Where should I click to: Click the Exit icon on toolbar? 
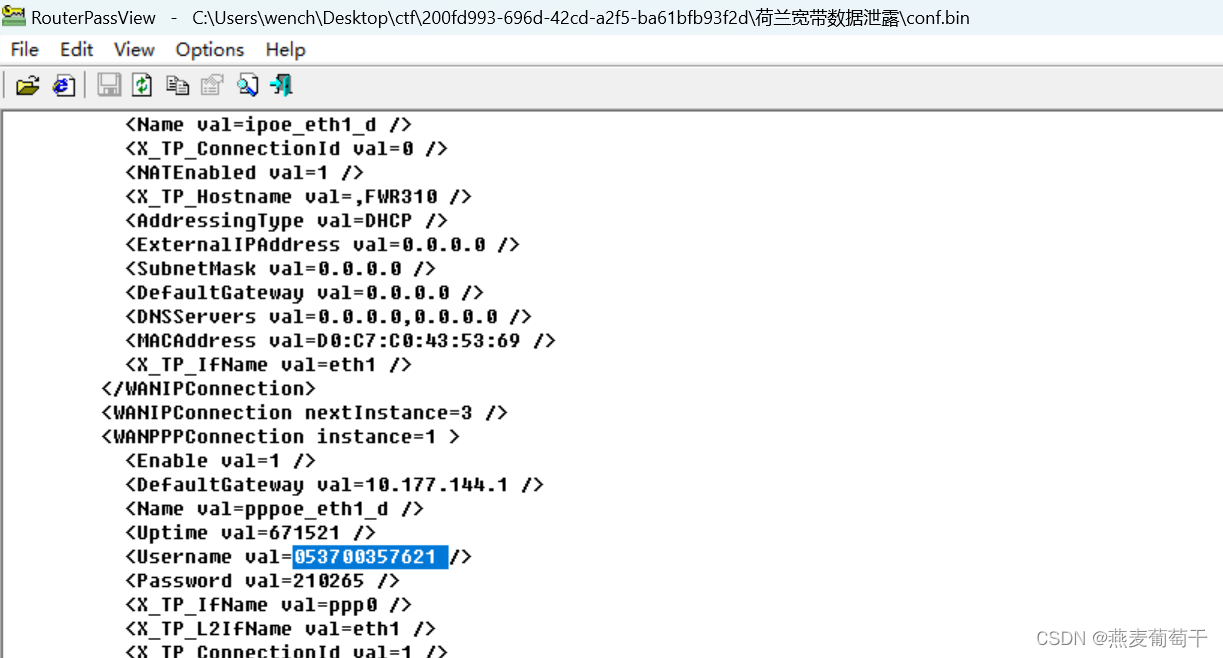[280, 85]
